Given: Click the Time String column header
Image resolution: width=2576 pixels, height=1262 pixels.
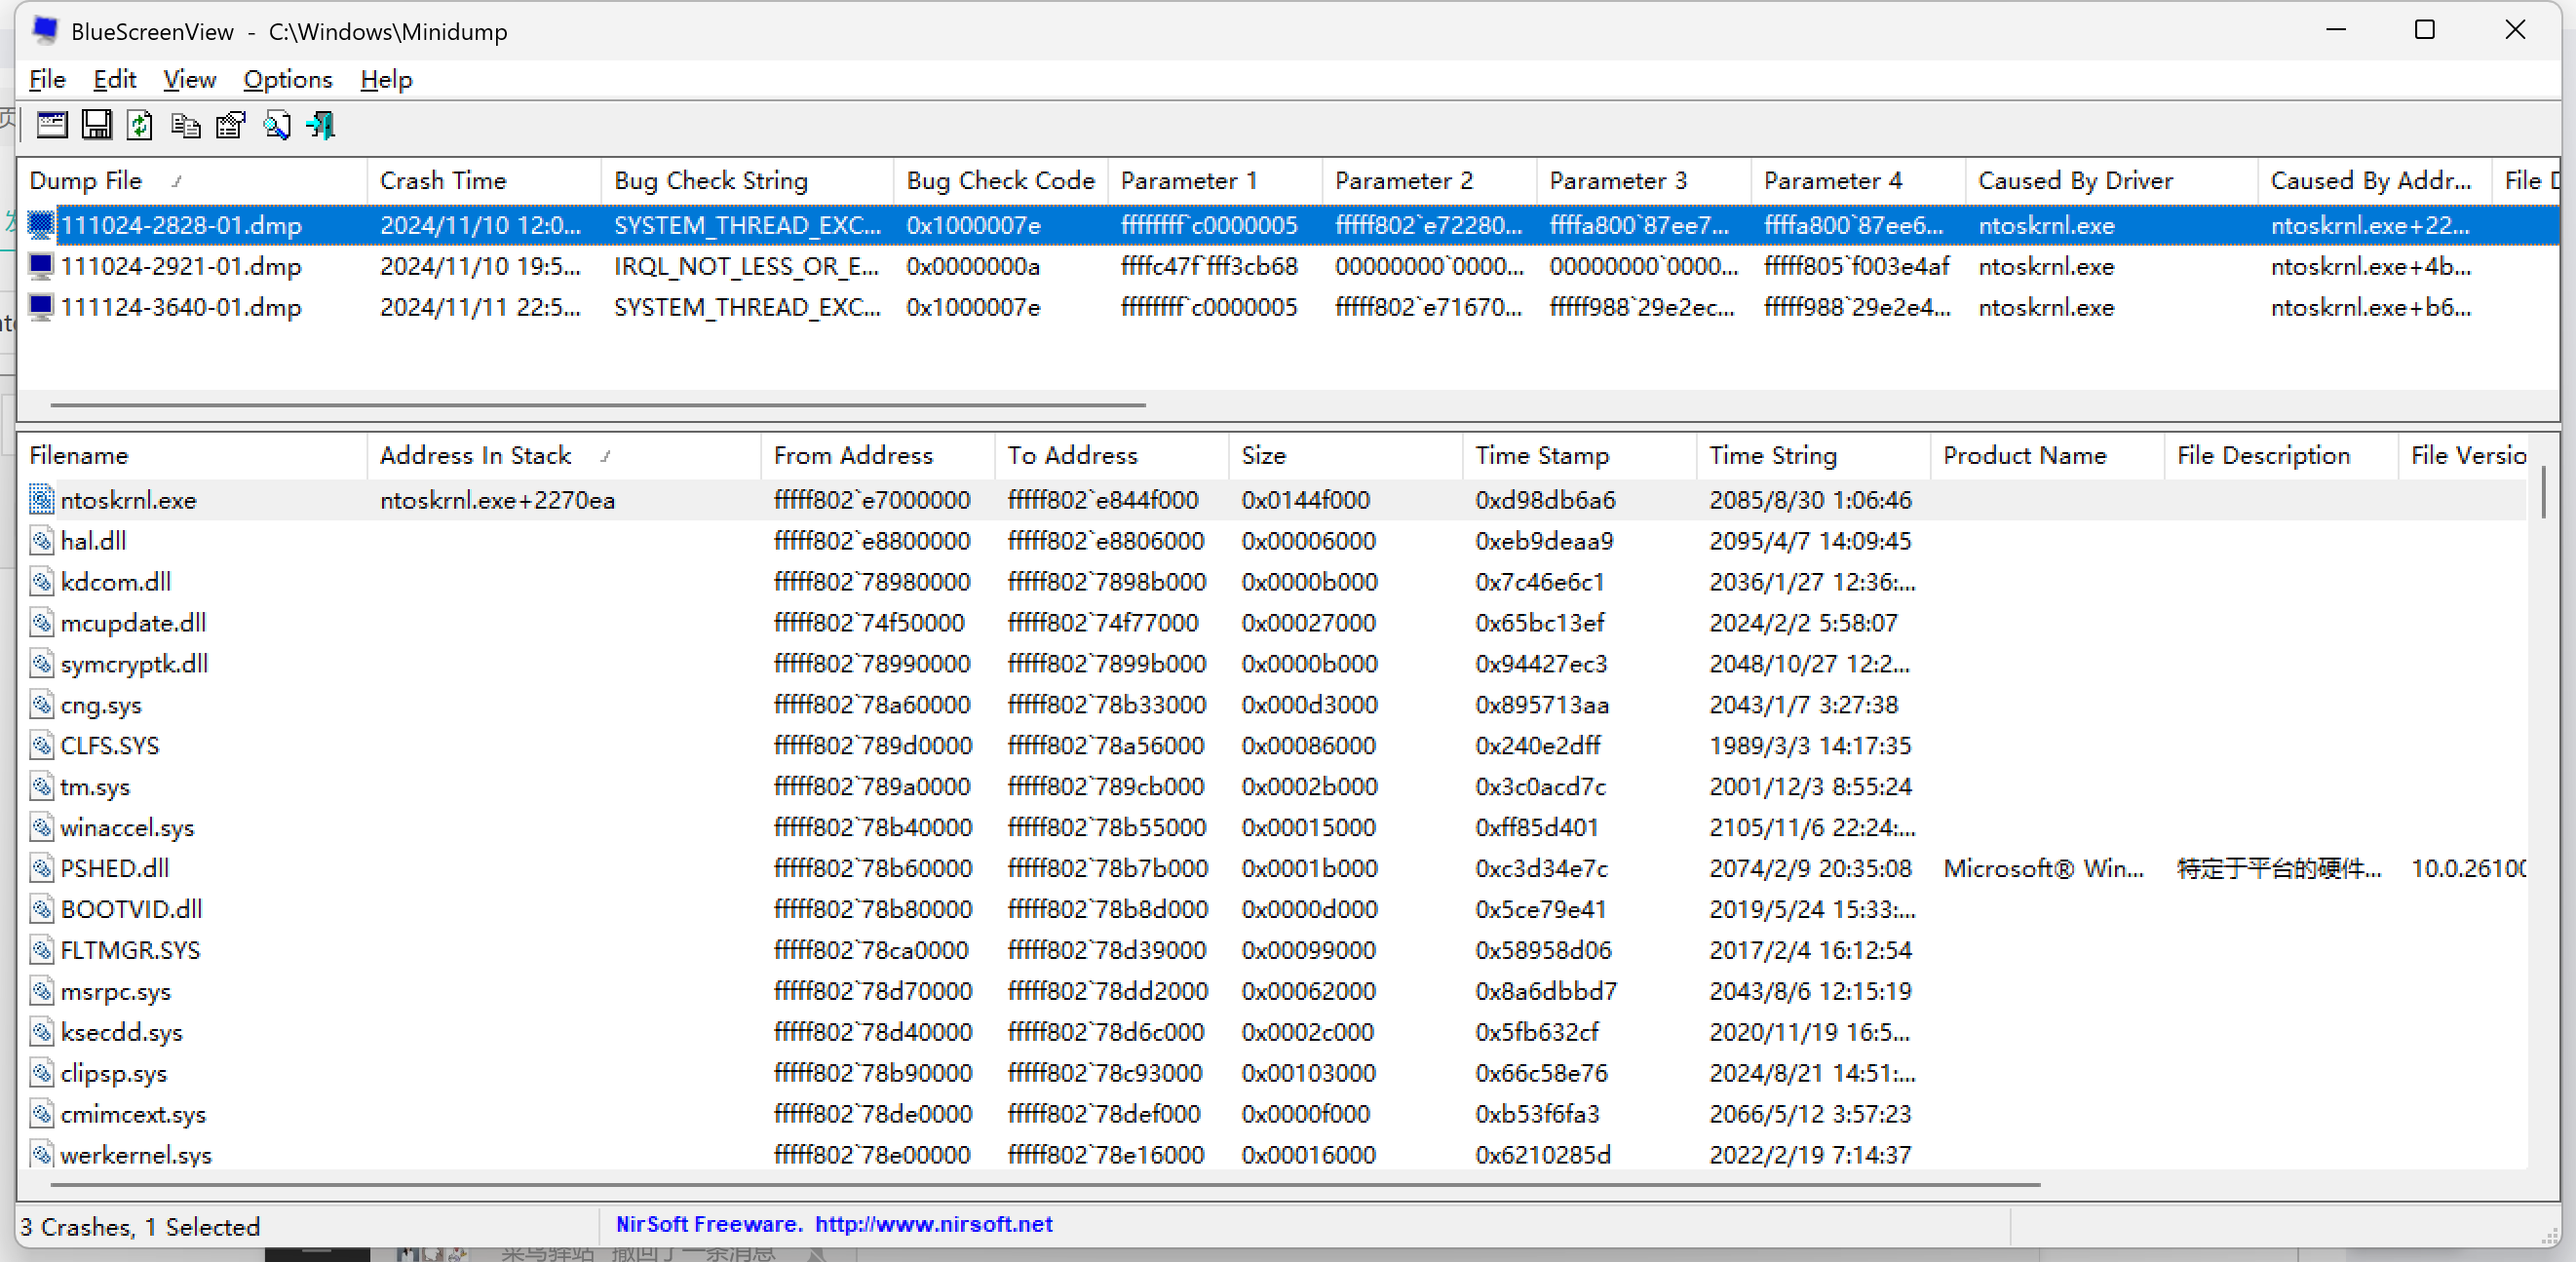Looking at the screenshot, I should pos(1814,456).
